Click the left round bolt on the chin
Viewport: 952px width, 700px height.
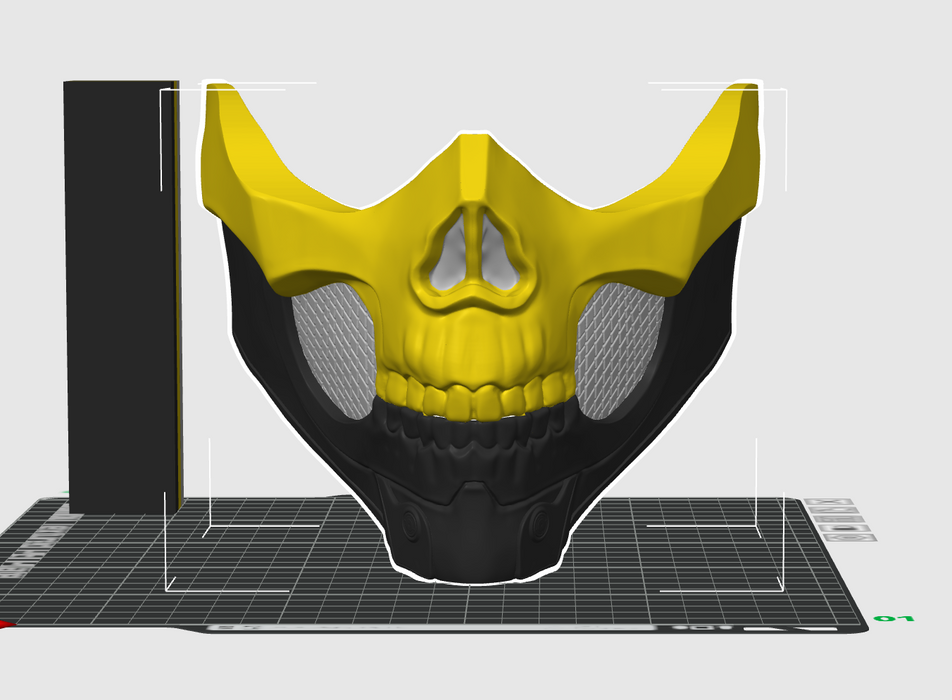pos(410,521)
